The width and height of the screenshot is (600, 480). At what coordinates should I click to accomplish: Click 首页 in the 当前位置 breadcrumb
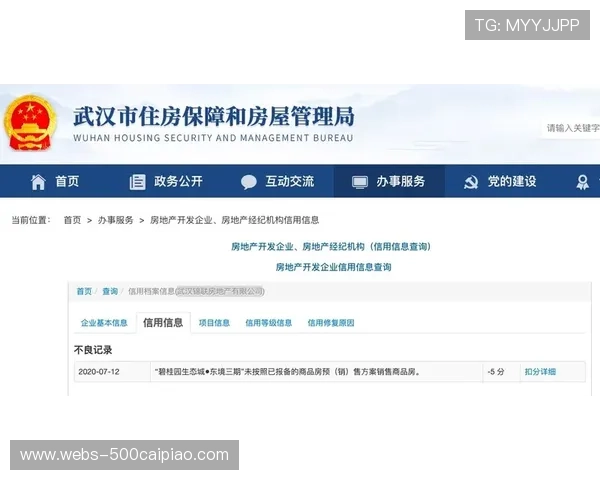pos(72,220)
